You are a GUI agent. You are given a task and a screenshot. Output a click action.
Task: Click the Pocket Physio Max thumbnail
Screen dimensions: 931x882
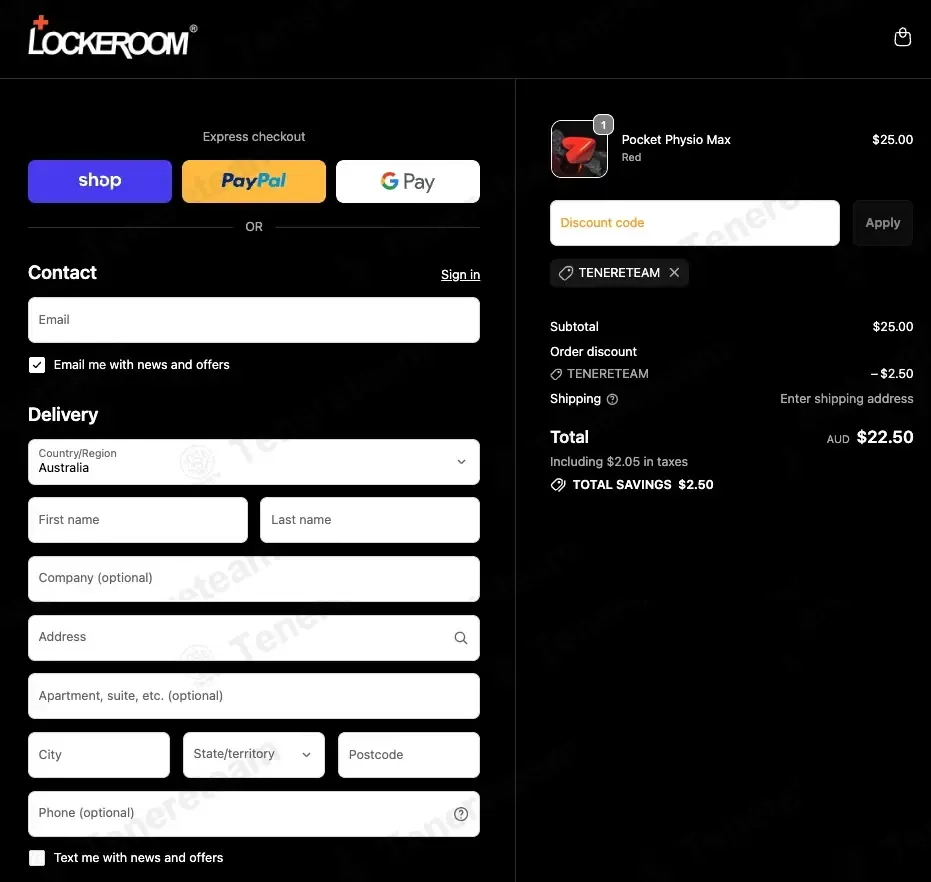(x=579, y=149)
